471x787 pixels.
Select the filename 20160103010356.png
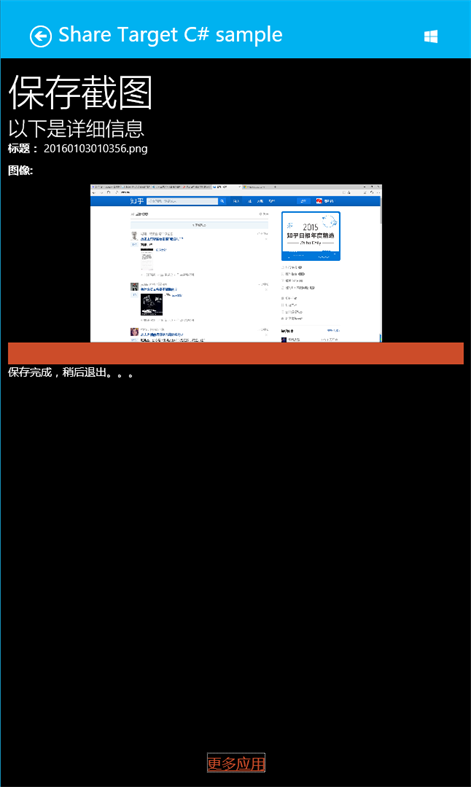(95, 149)
